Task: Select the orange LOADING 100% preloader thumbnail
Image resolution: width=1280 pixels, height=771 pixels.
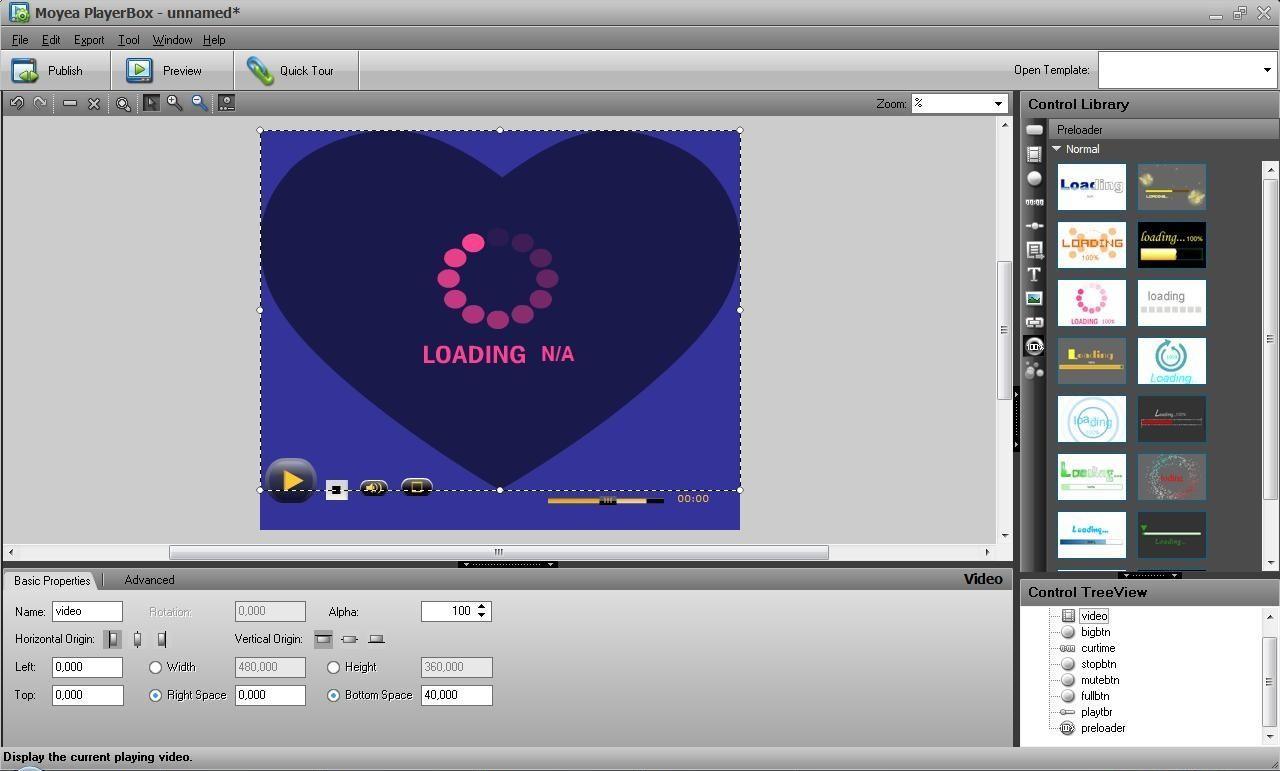Action: [x=1092, y=245]
